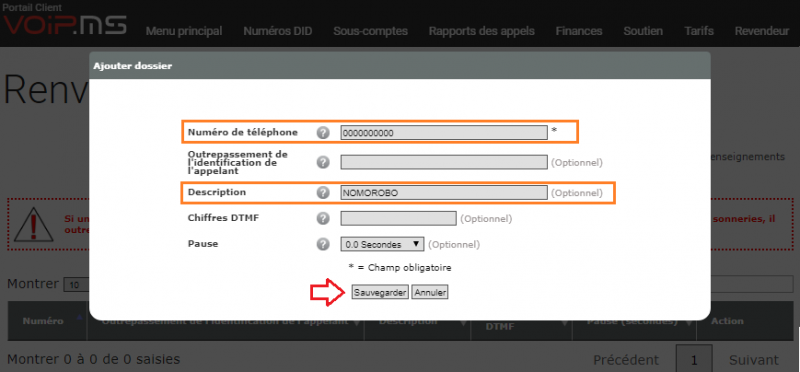Viewport: 800px width, 372px height.
Task: Click the Description input containing NOMOROBO
Action: (444, 193)
